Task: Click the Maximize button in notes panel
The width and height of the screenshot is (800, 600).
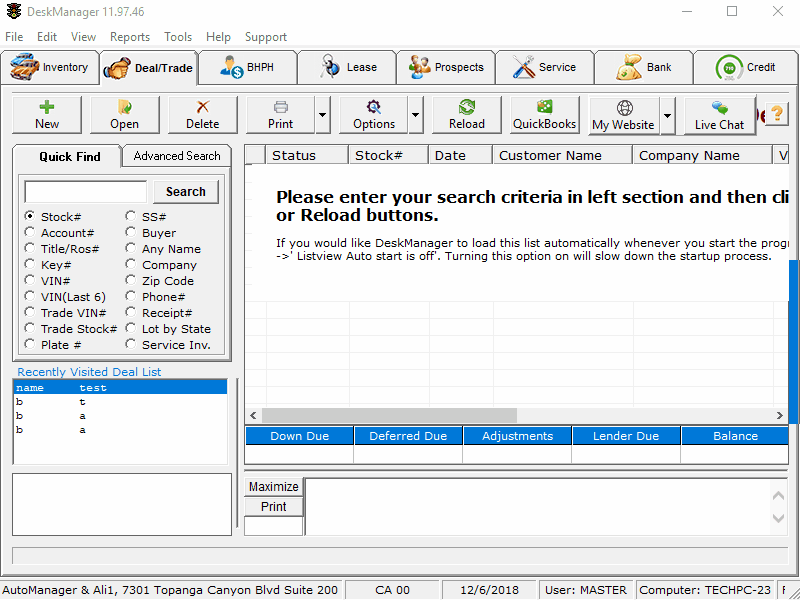Action: tap(274, 487)
